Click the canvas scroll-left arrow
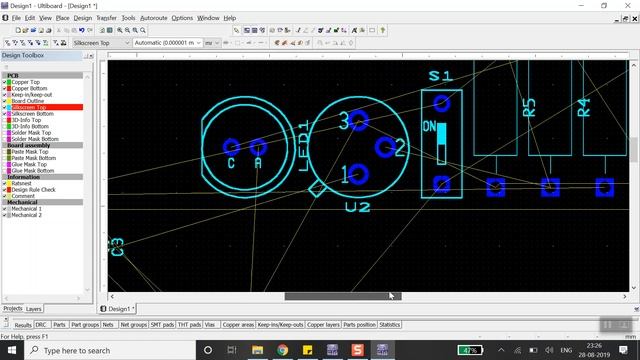The width and height of the screenshot is (640, 360). [x=112, y=296]
